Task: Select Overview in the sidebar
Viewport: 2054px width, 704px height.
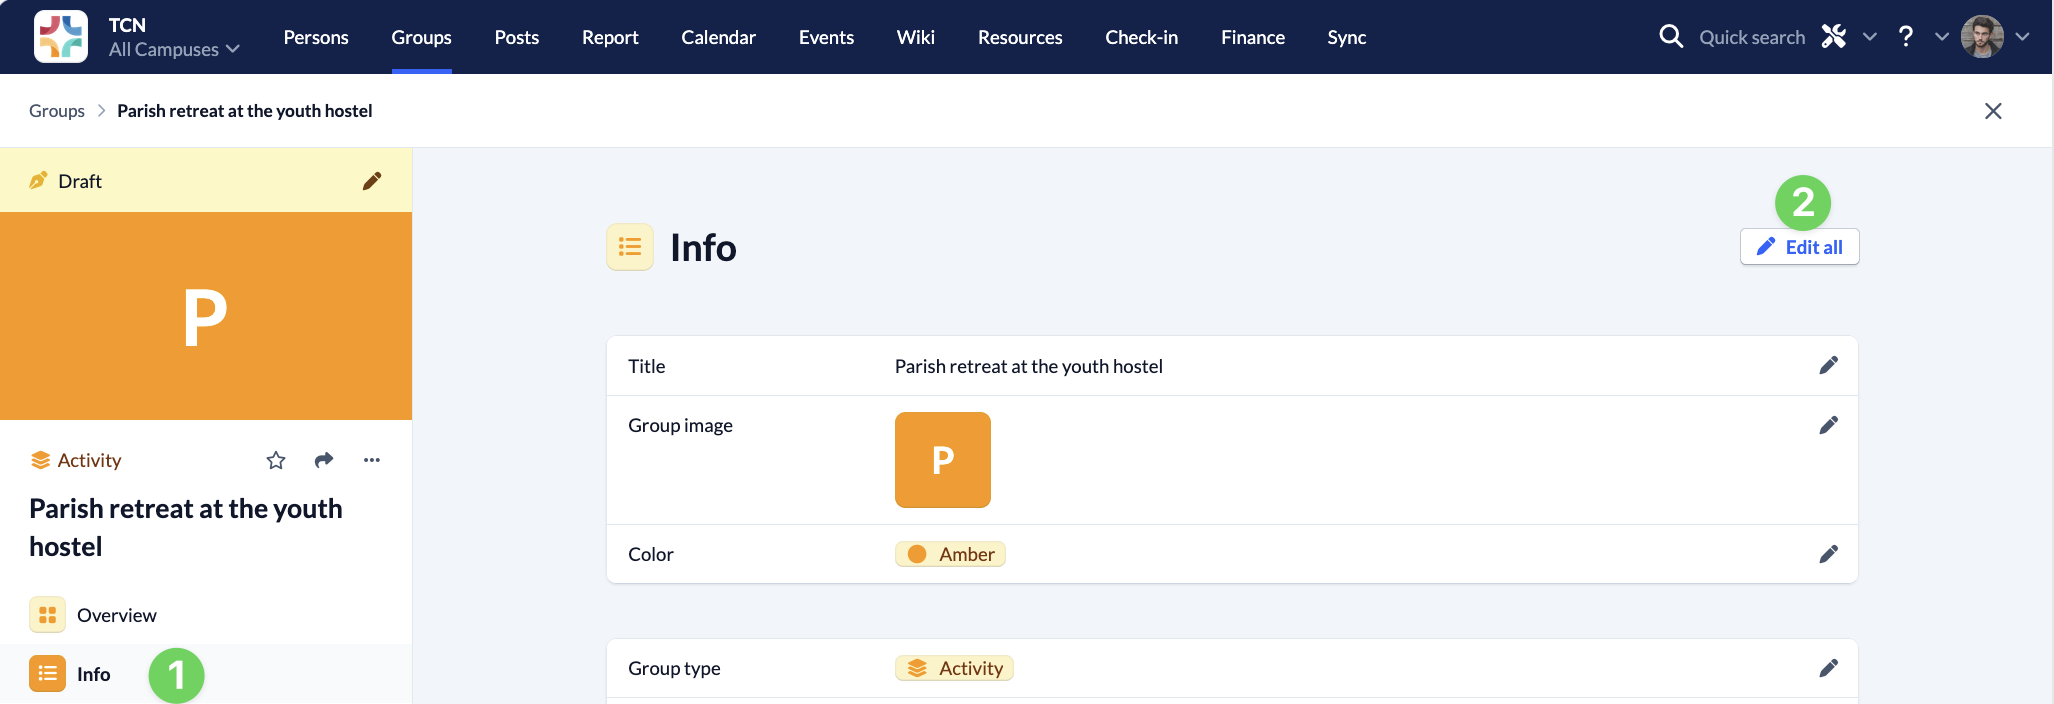Action: 116,615
